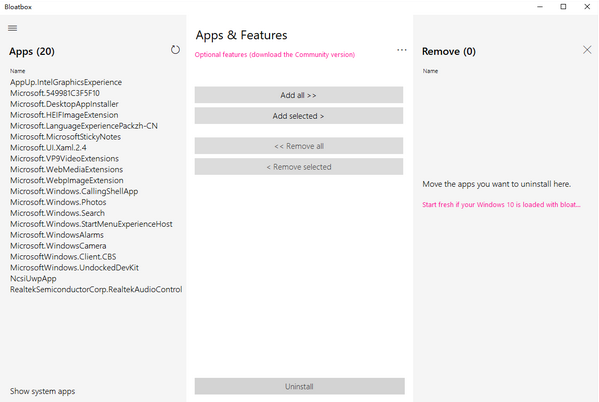Open the hamburger menu icon
Image resolution: width=599 pixels, height=402 pixels.
point(13,28)
